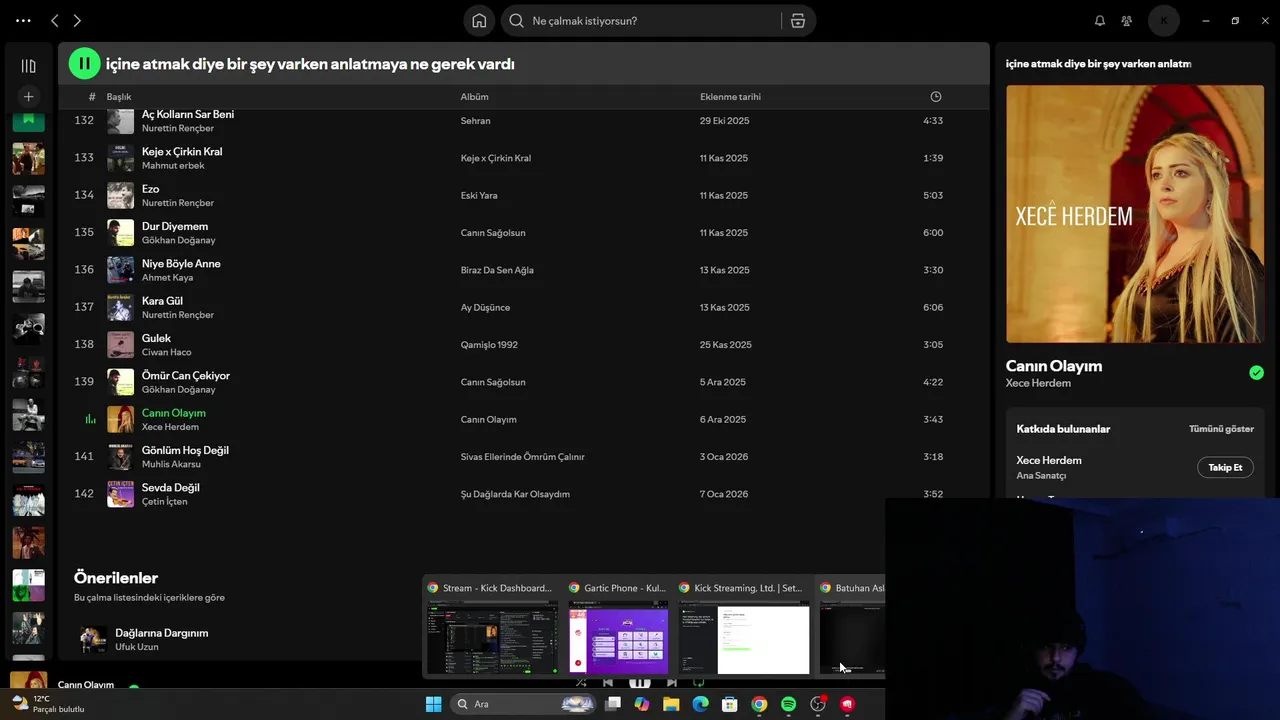Image resolution: width=1280 pixels, height=720 pixels.
Task: Click the Spotify taskbar icon
Action: tap(788, 704)
